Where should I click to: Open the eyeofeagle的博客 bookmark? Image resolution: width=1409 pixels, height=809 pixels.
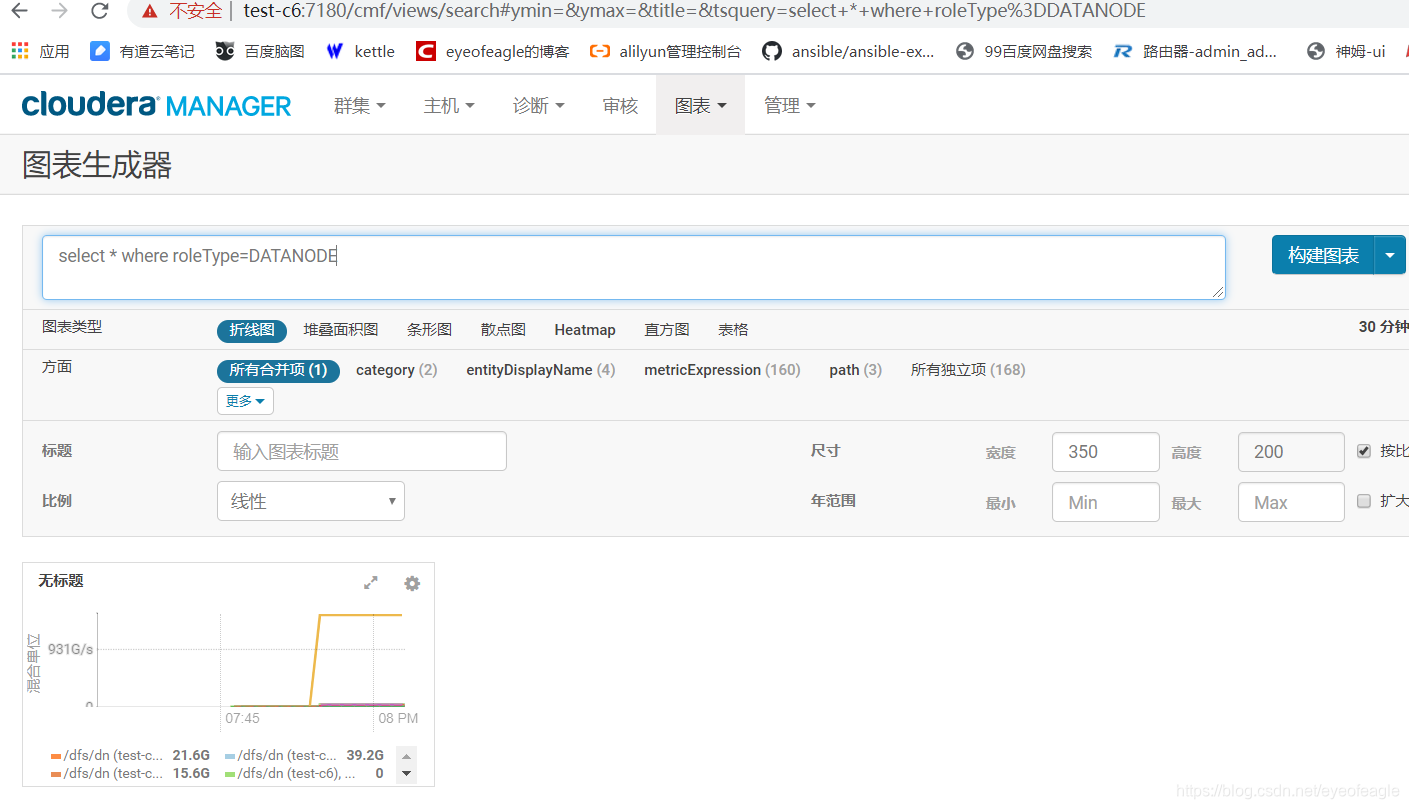(492, 51)
